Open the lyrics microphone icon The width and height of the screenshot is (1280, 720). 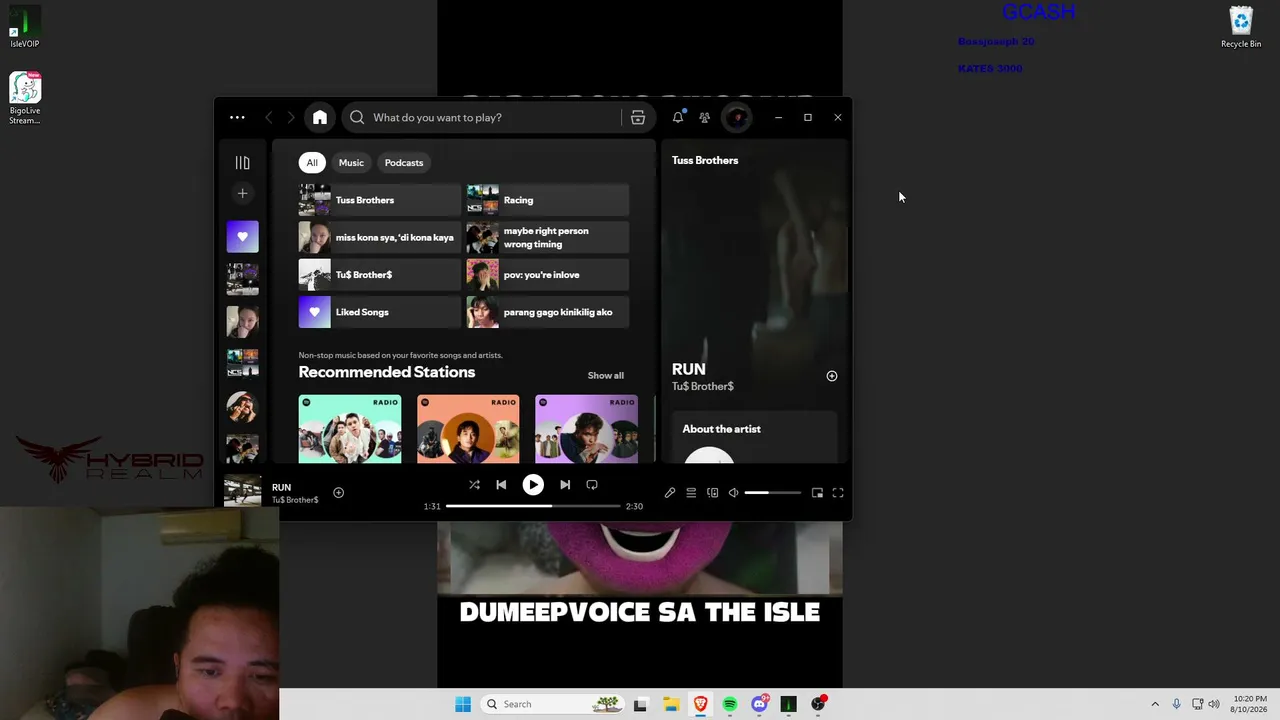coord(670,493)
